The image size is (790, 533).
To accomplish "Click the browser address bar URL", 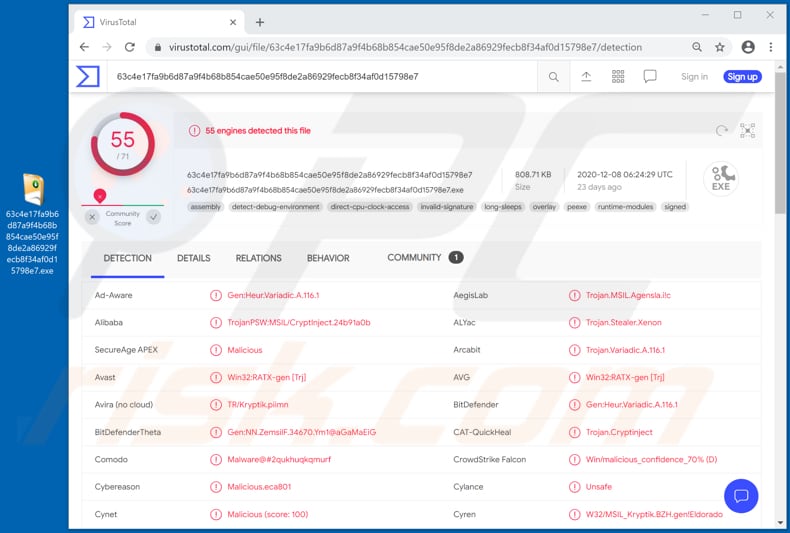I will [x=405, y=47].
